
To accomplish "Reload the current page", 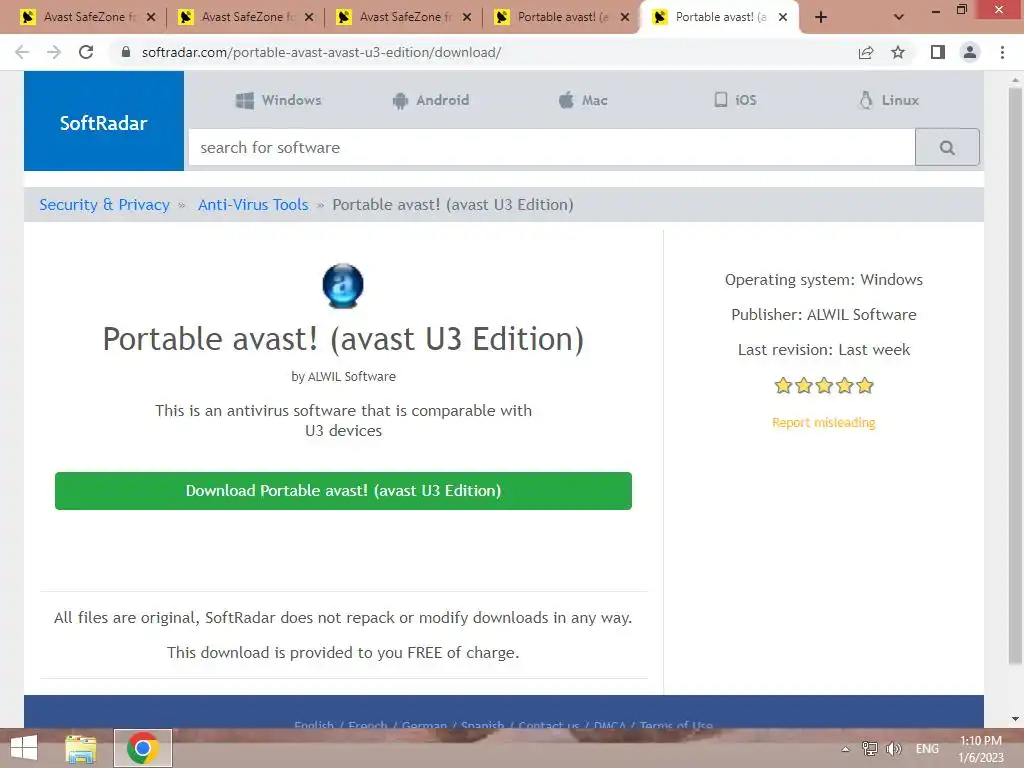I will coord(86,52).
